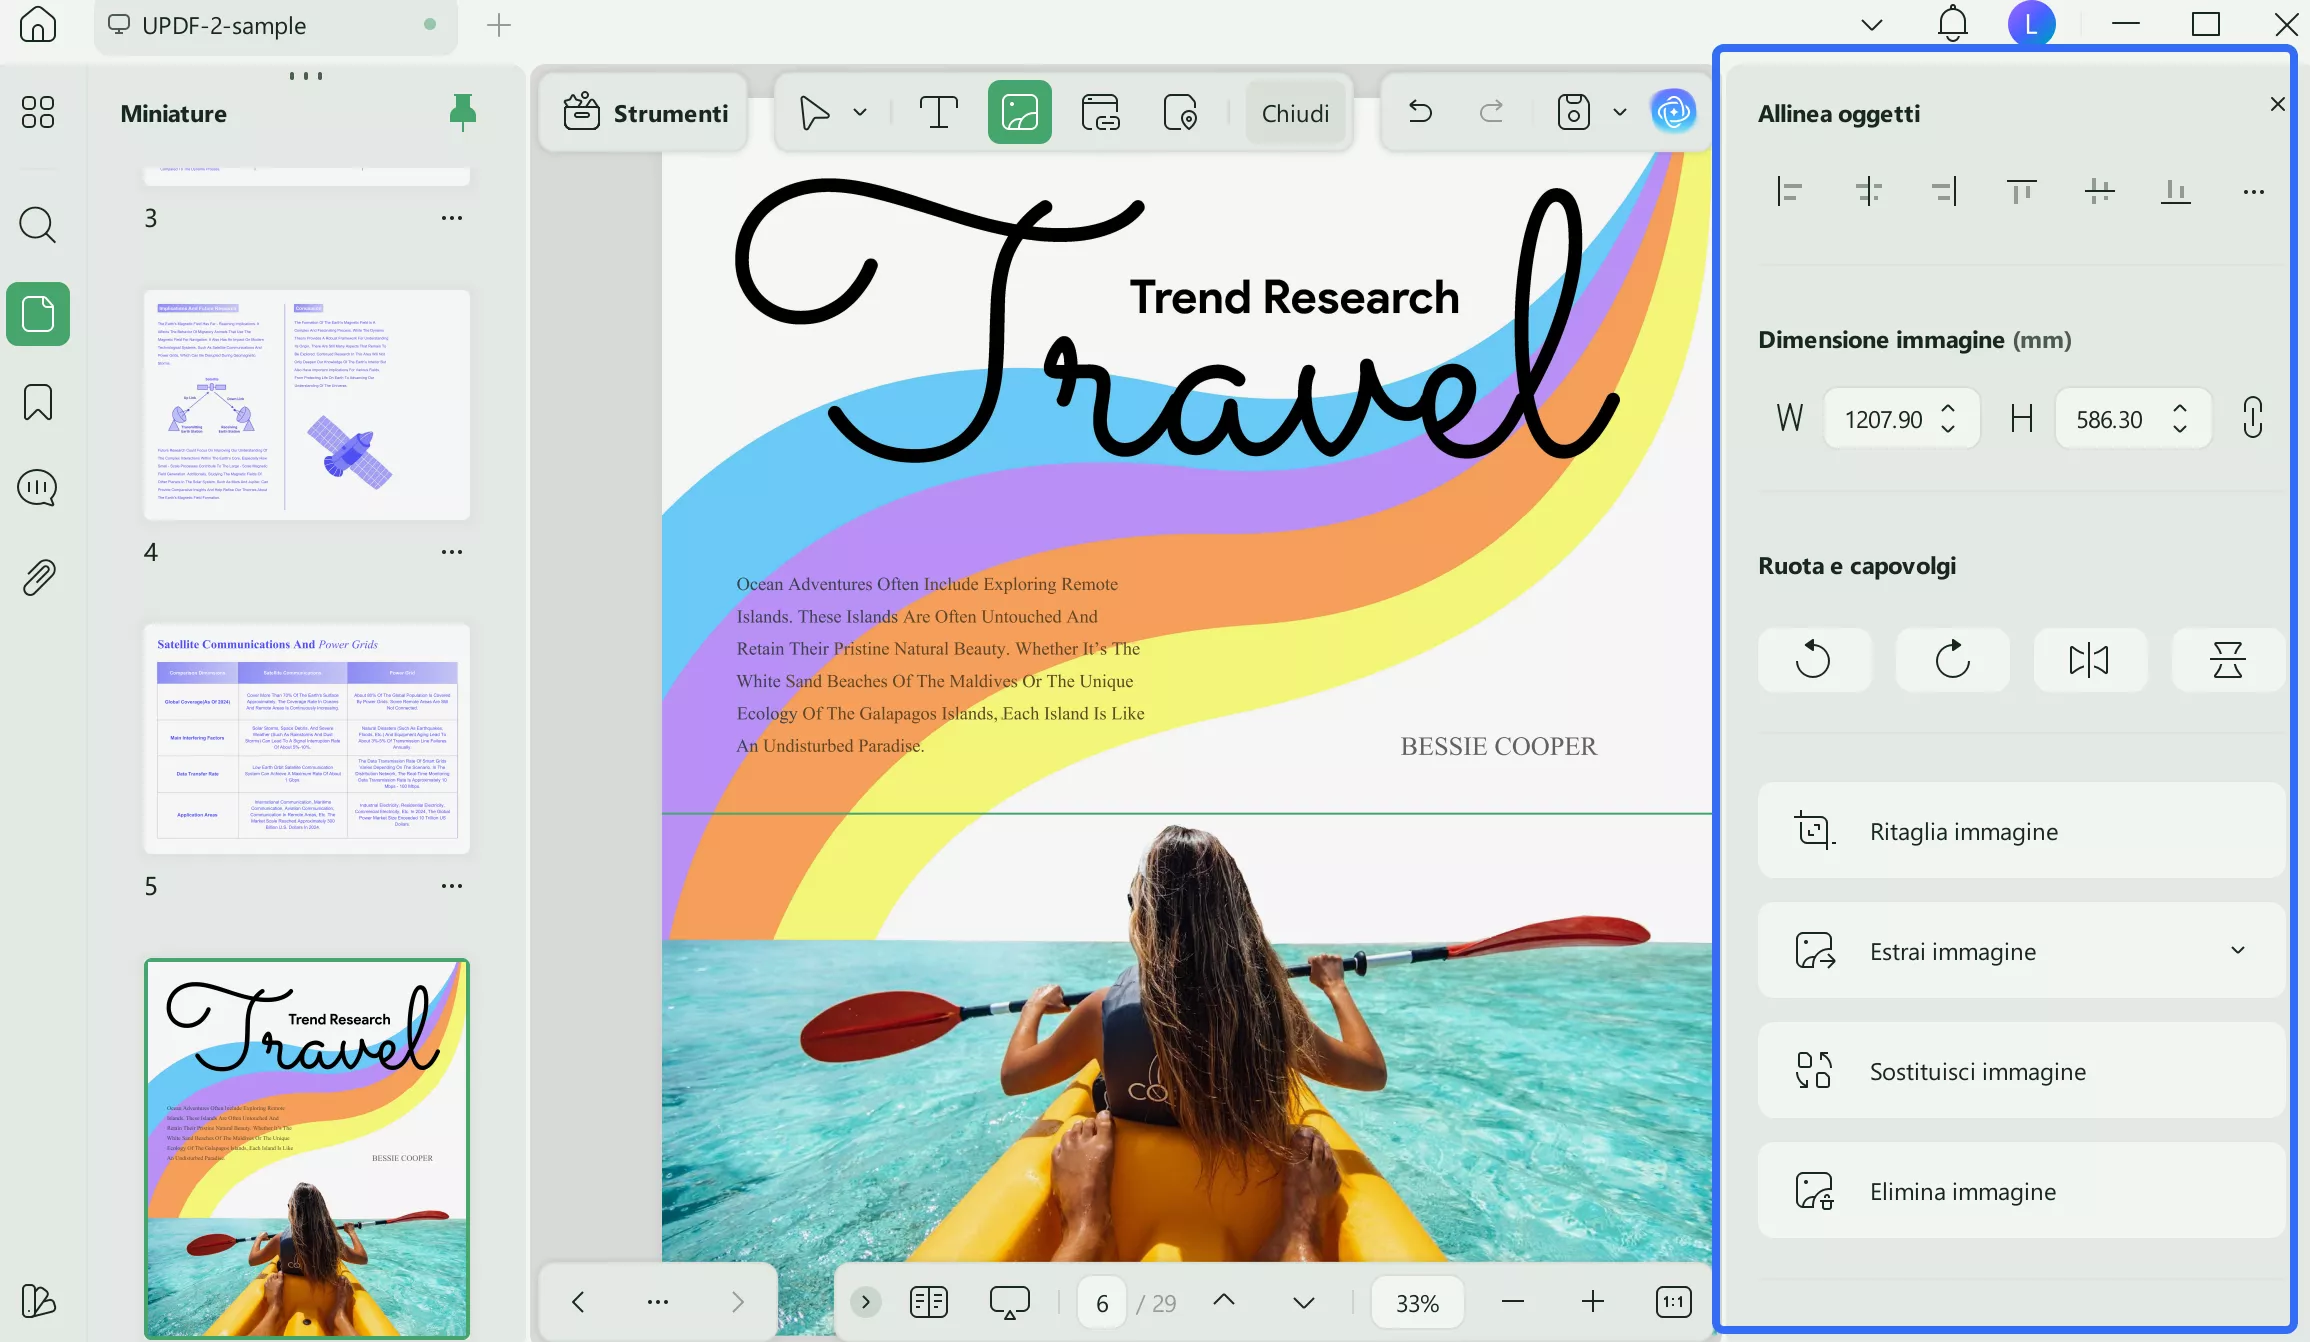The image size is (2310, 1342).
Task: Select the text editing tool
Action: tap(938, 113)
